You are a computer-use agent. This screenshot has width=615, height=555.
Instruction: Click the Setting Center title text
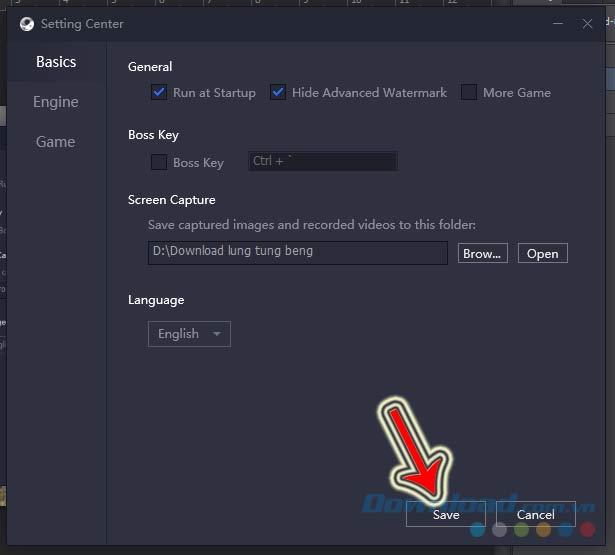(83, 24)
